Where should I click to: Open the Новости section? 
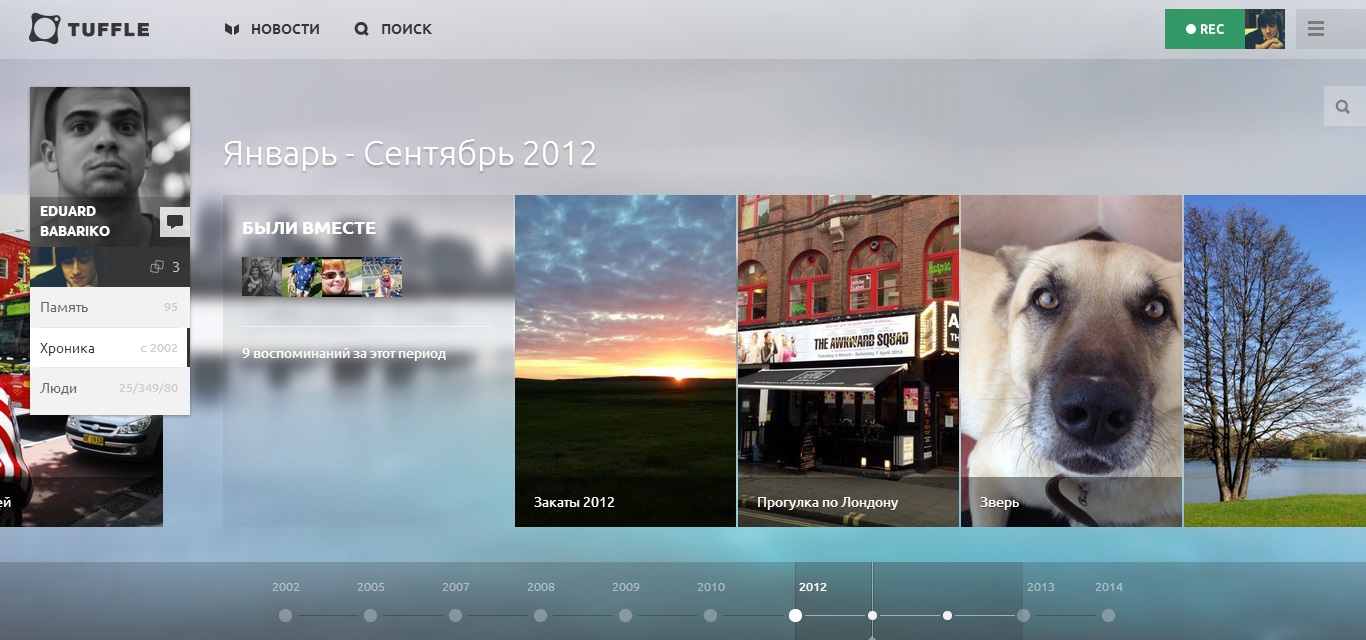272,29
